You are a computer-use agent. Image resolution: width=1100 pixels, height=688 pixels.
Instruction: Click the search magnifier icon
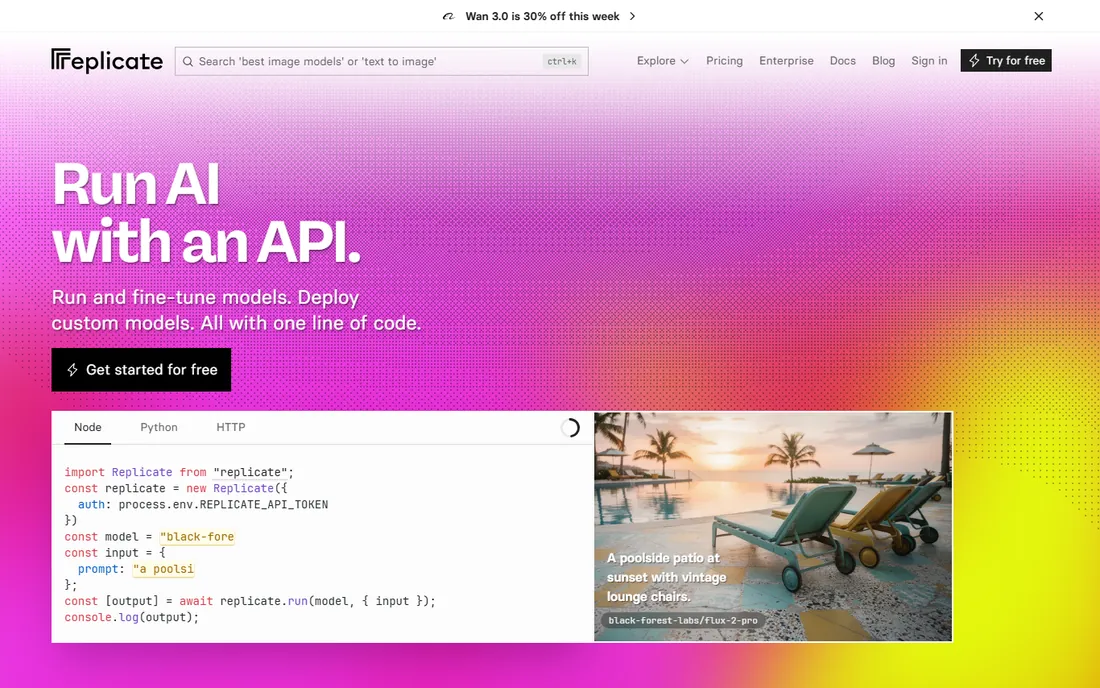(188, 62)
